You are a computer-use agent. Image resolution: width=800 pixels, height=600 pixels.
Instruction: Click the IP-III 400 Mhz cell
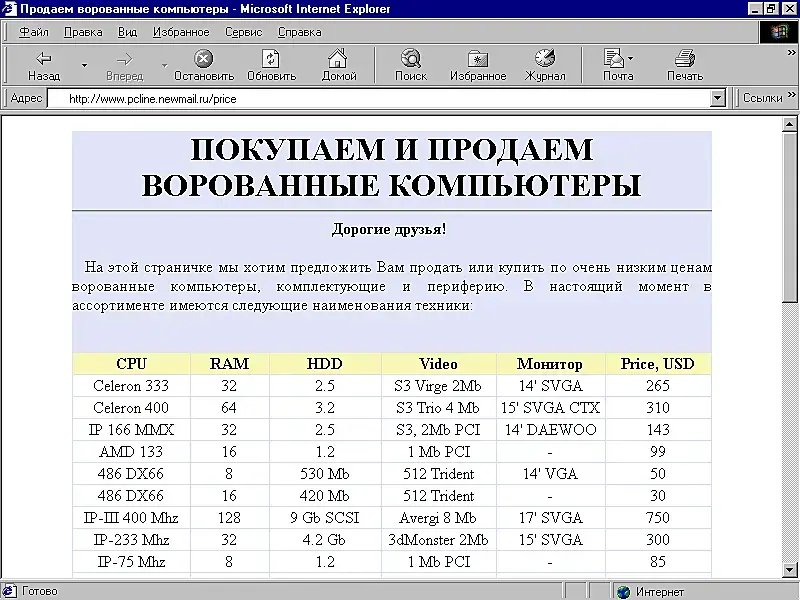point(131,518)
